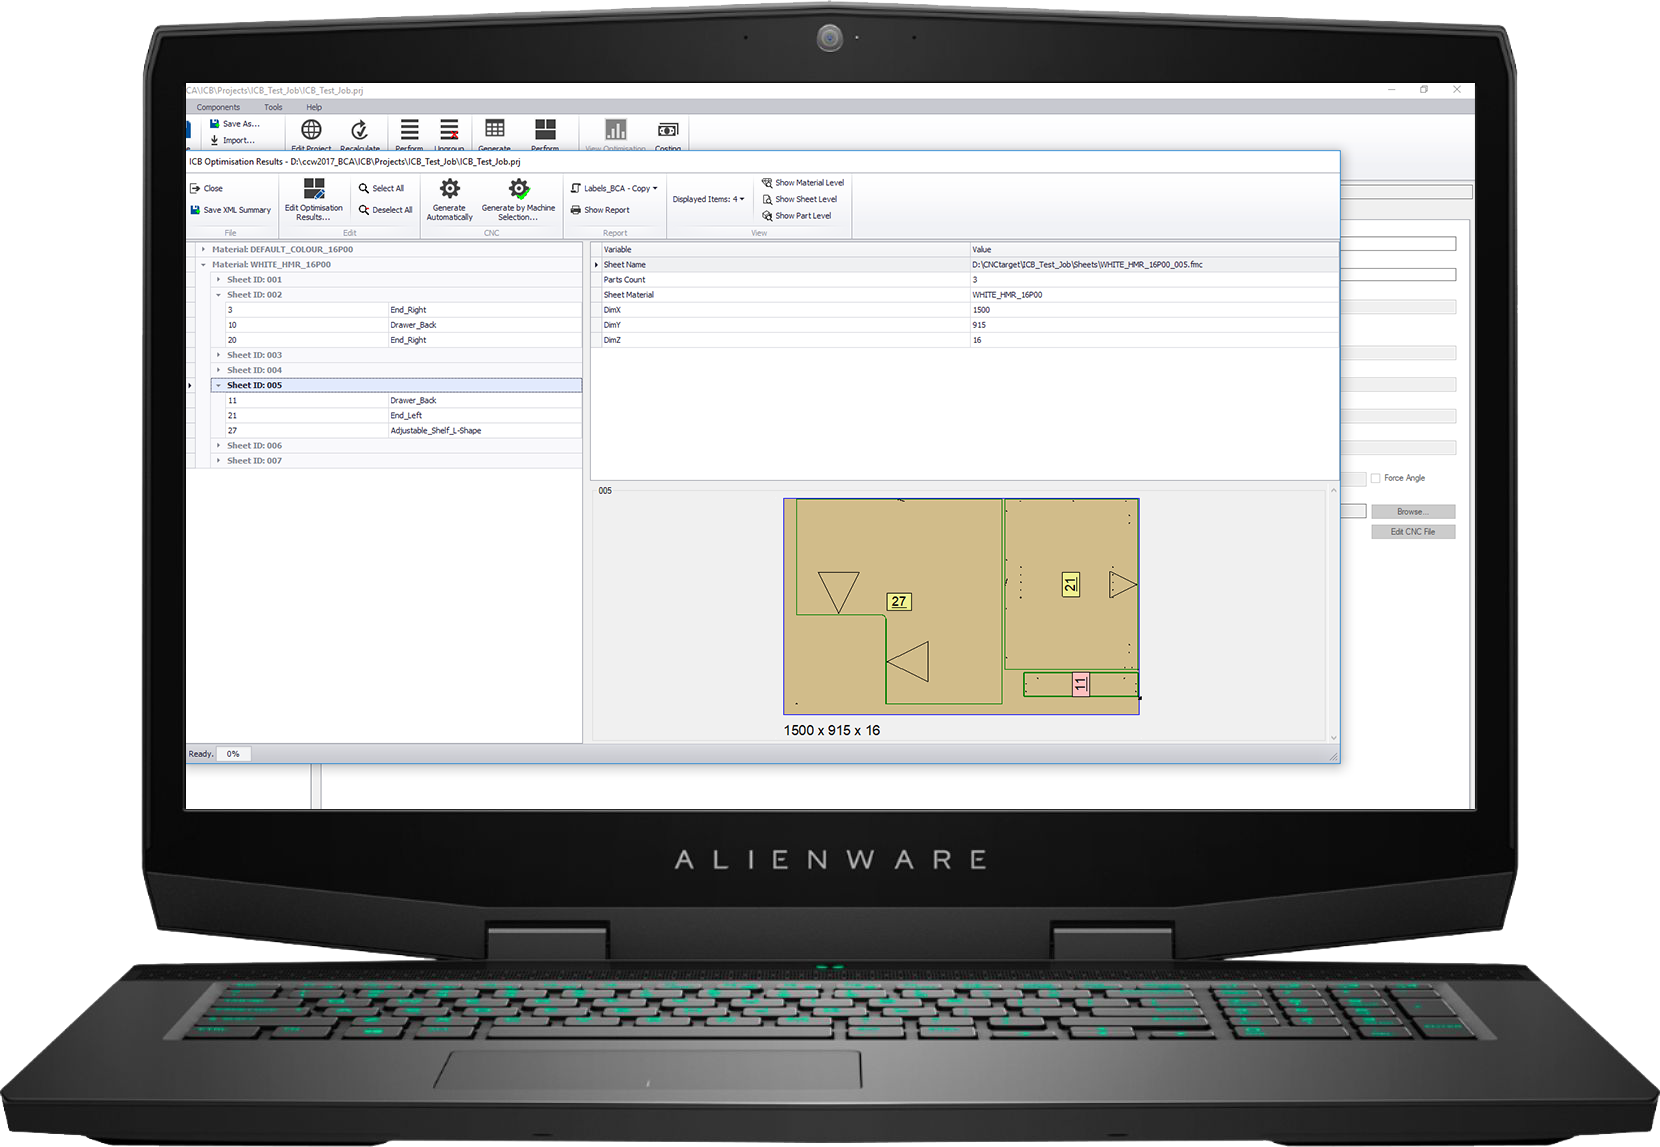The height and width of the screenshot is (1147, 1660).
Task: Click the preview pane scroll-up arrow
Action: (1333, 490)
